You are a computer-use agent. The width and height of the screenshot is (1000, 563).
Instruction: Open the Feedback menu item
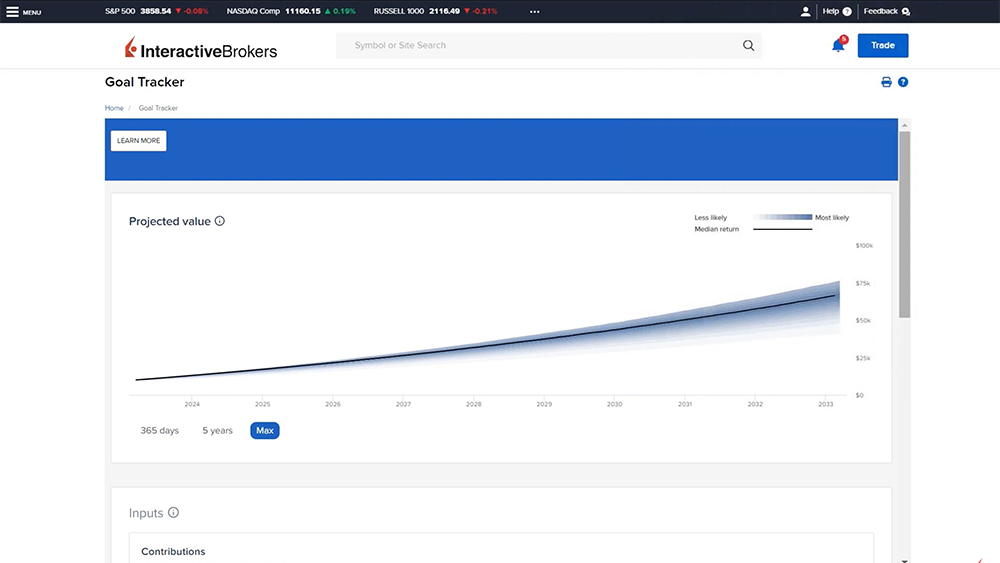(886, 12)
